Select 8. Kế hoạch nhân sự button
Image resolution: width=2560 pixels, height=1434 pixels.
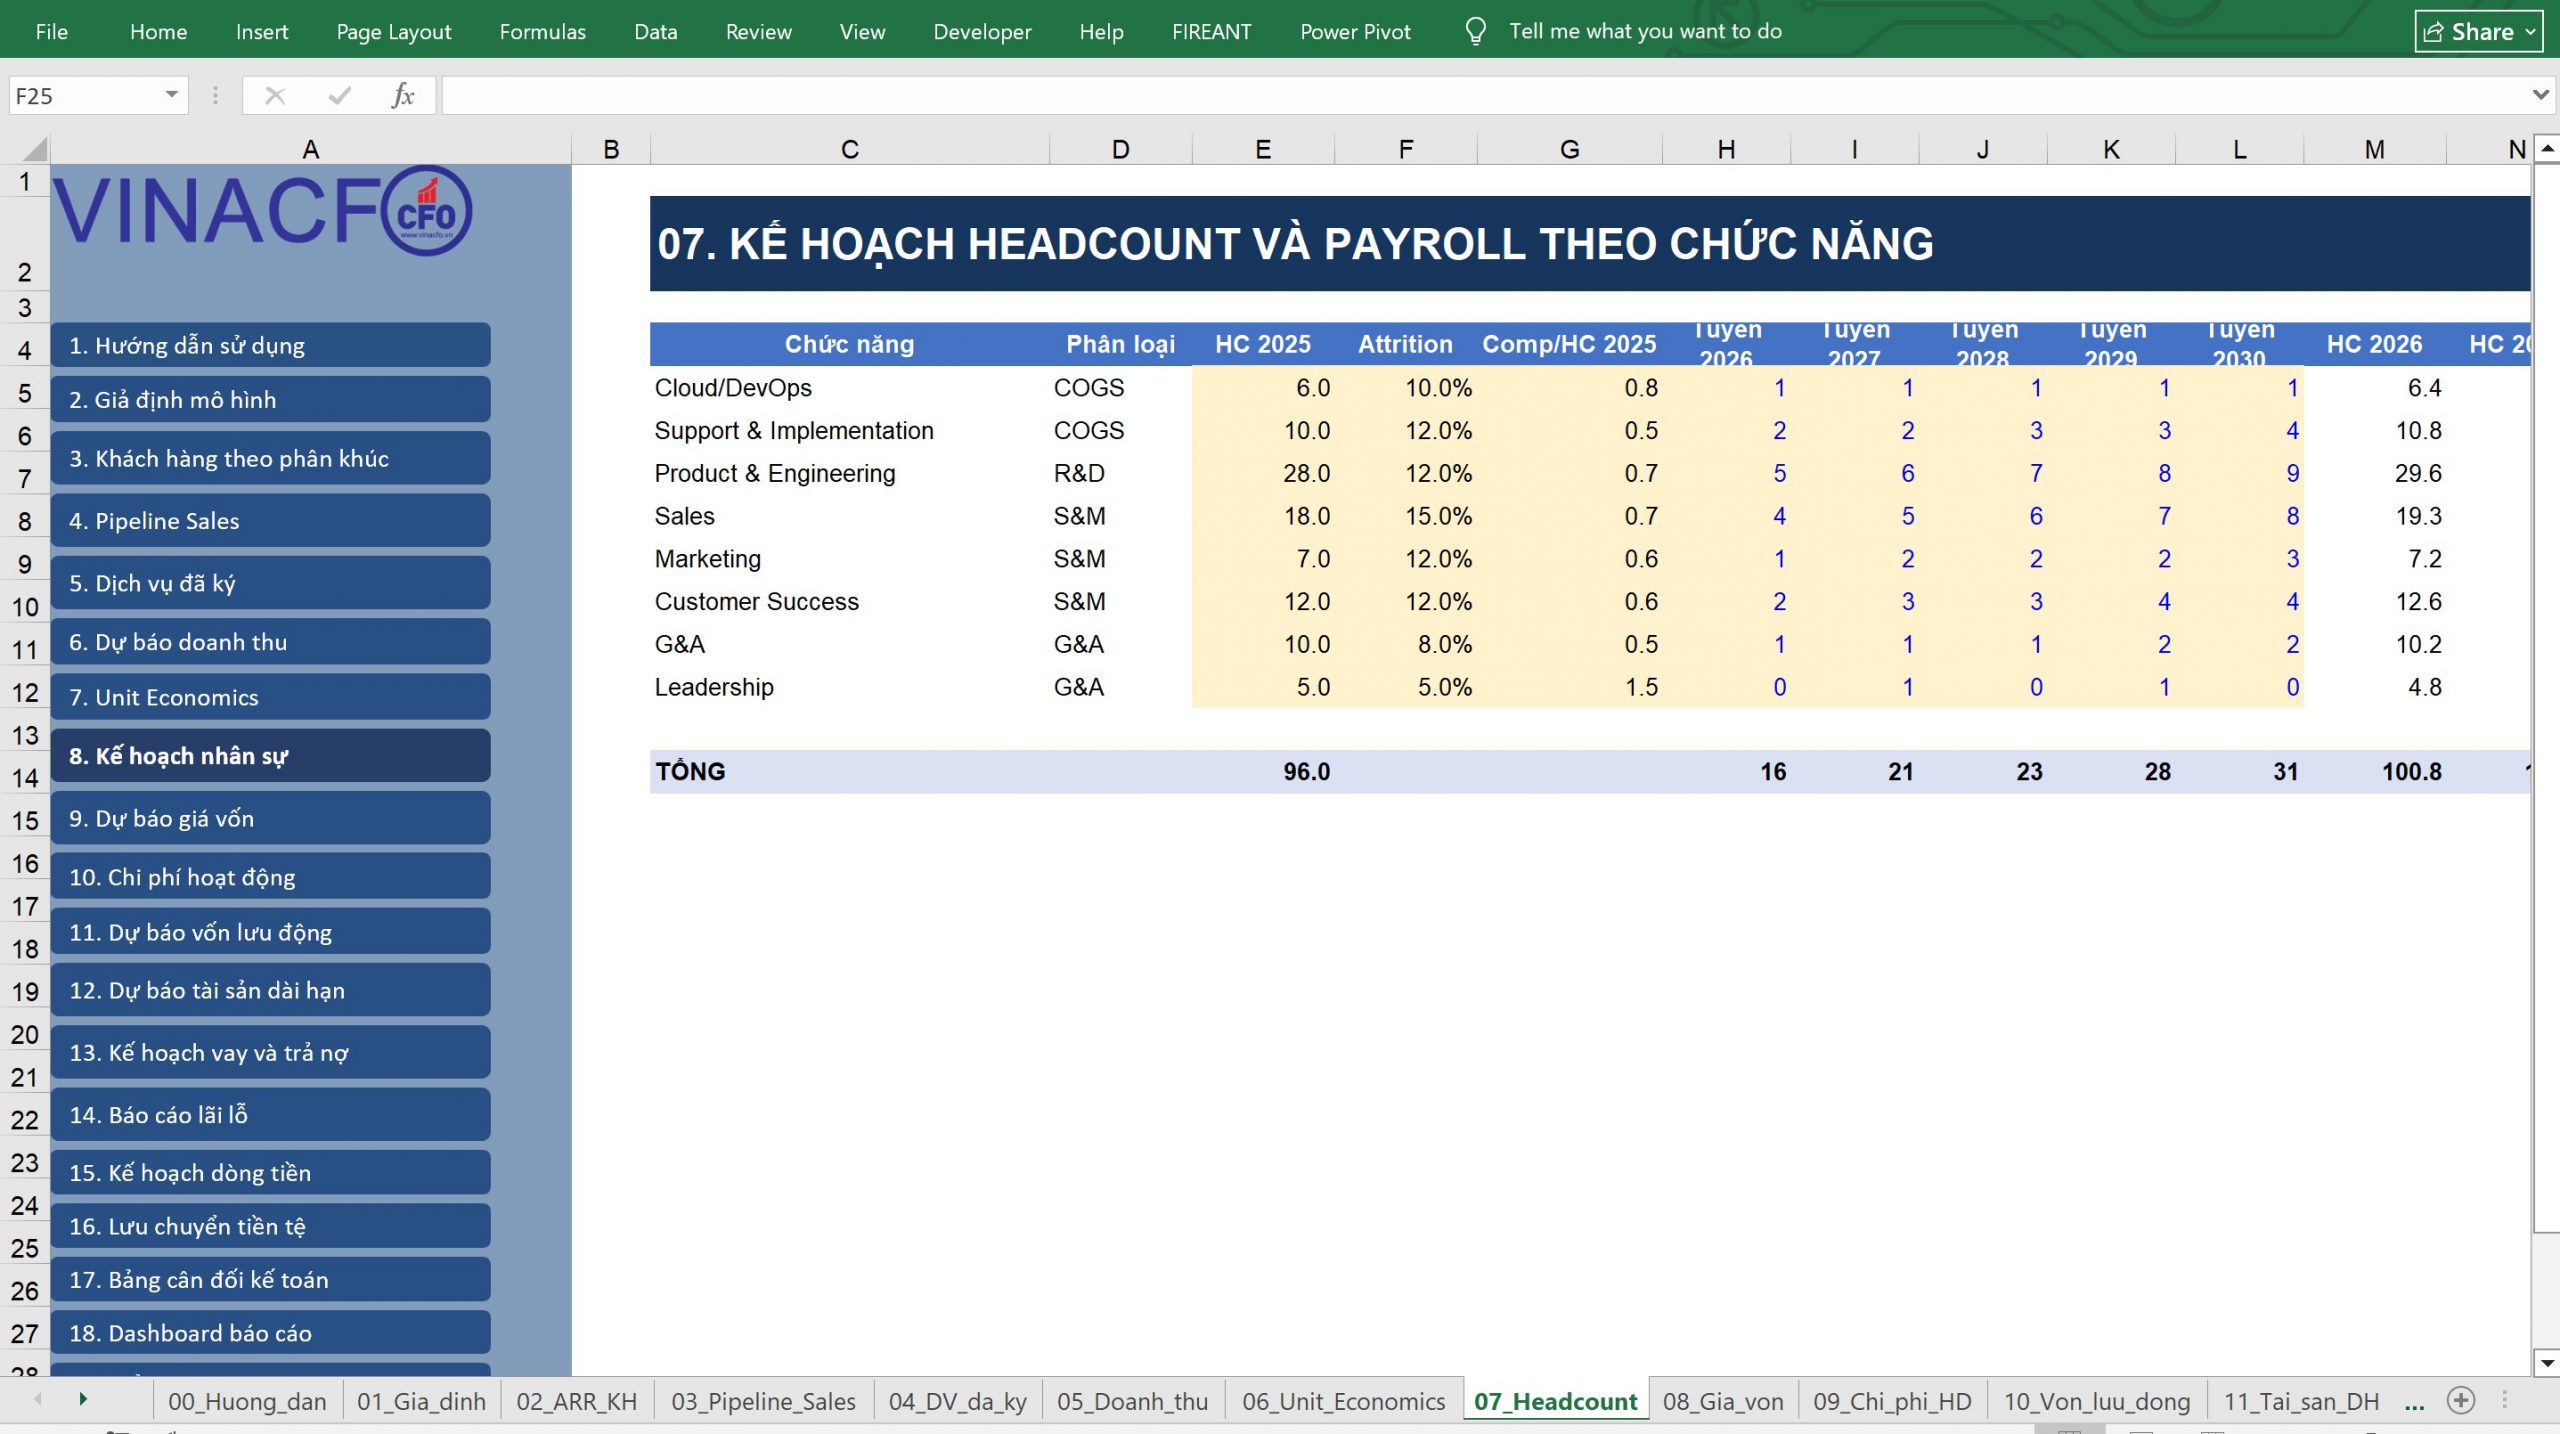270,755
